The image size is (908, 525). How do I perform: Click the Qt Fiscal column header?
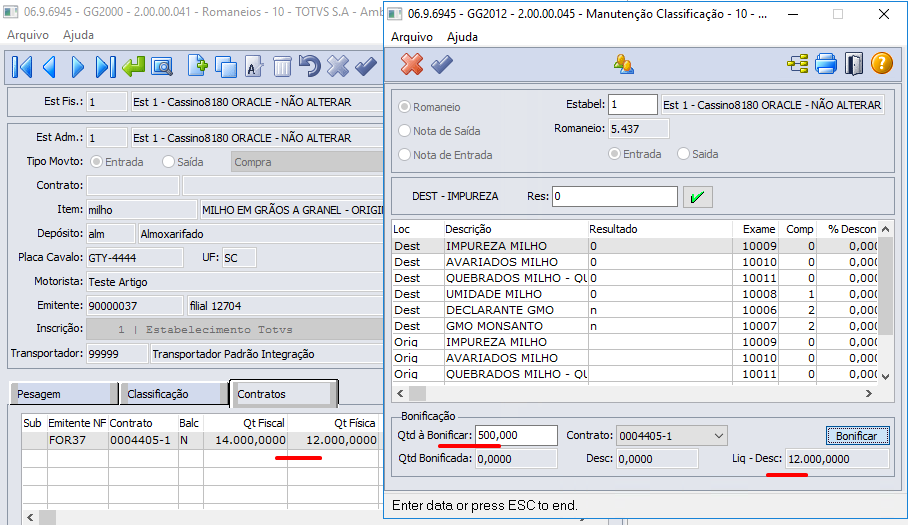coord(246,423)
